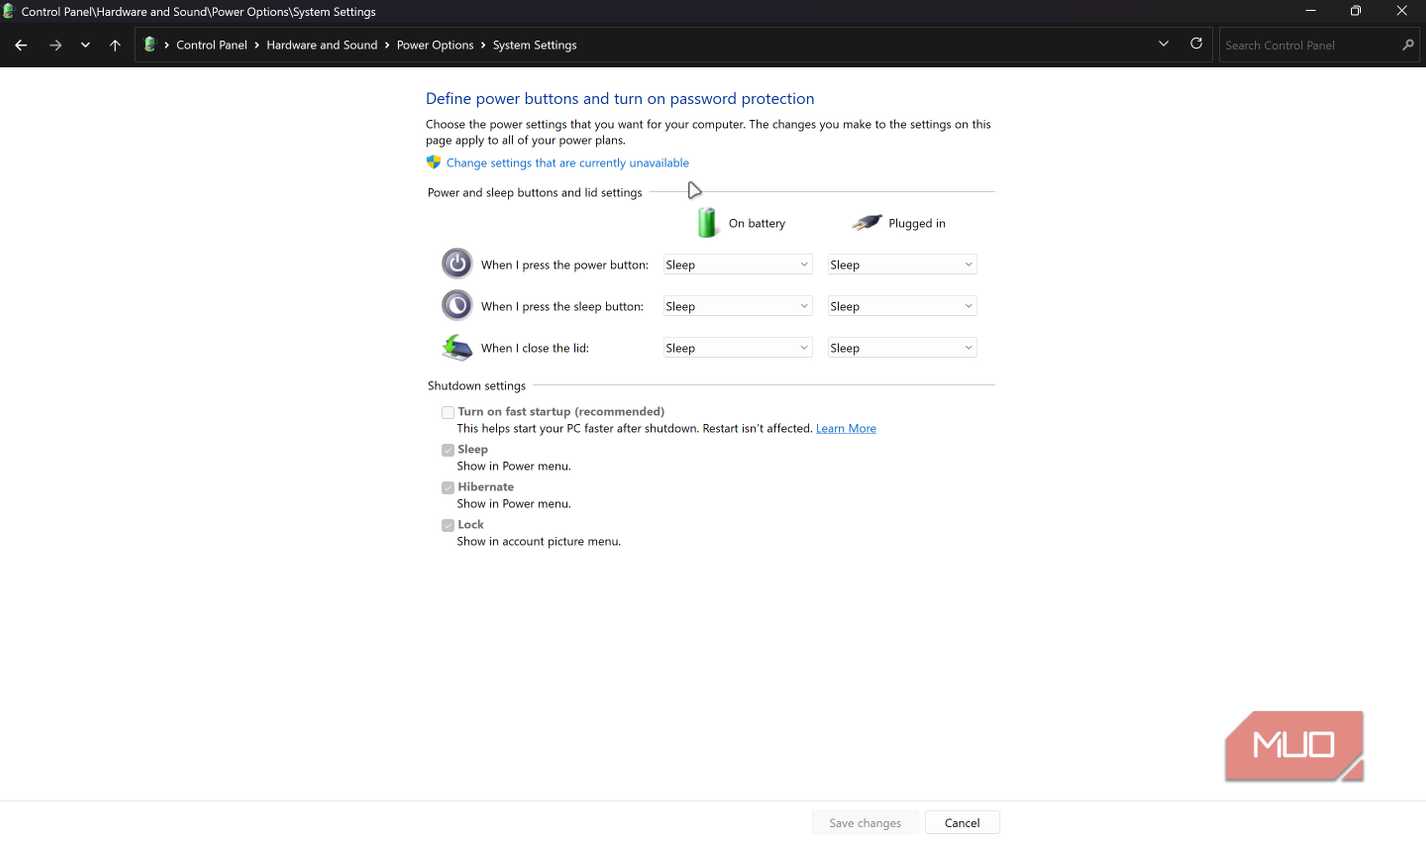The height and width of the screenshot is (844, 1426).
Task: Open power button On battery dropdown
Action: (737, 265)
